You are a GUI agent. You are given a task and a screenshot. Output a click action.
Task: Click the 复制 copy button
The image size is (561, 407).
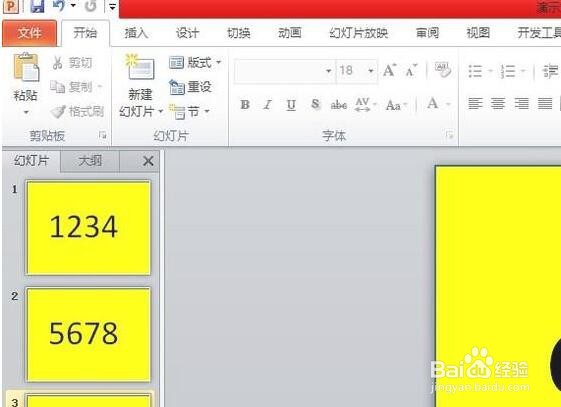tap(72, 87)
